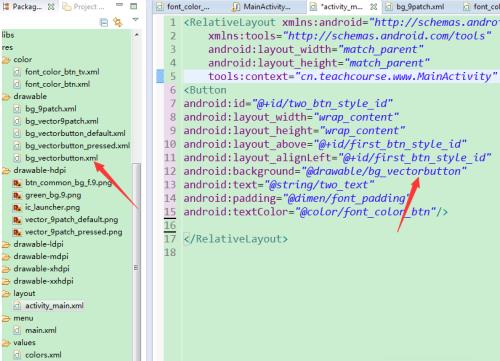Toggle Link with Editor icon

point(118,22)
